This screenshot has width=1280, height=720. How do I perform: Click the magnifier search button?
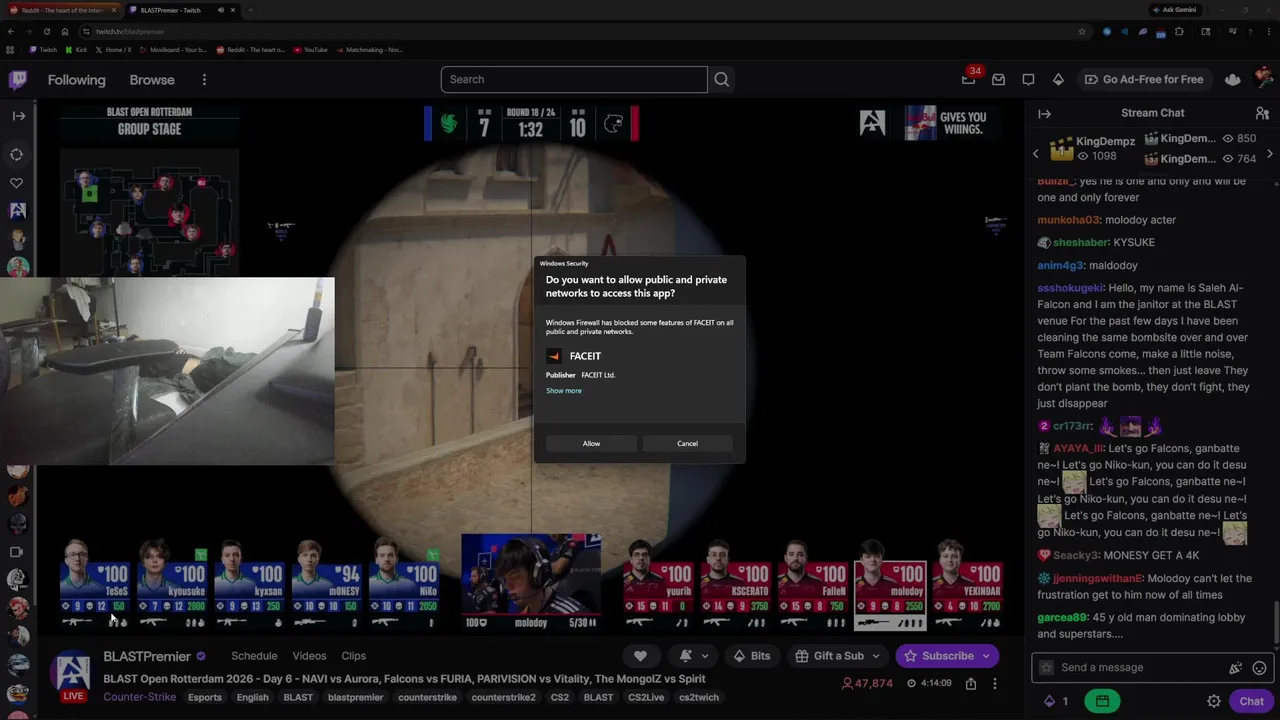(722, 79)
